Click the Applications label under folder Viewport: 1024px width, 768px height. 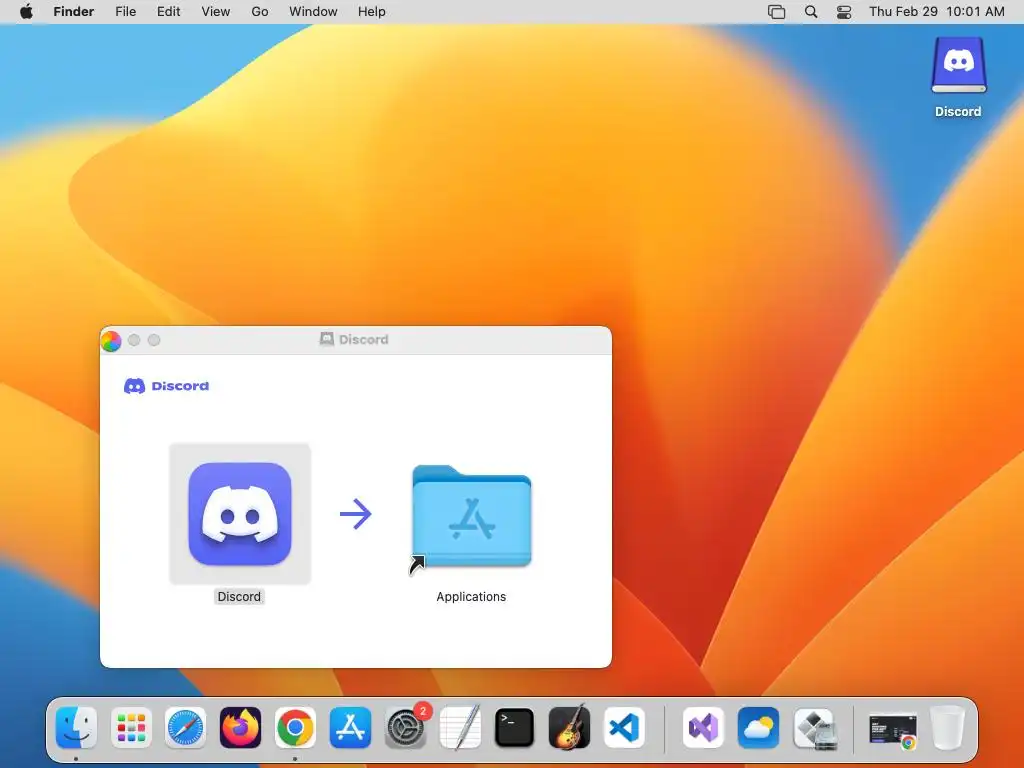coord(471,597)
